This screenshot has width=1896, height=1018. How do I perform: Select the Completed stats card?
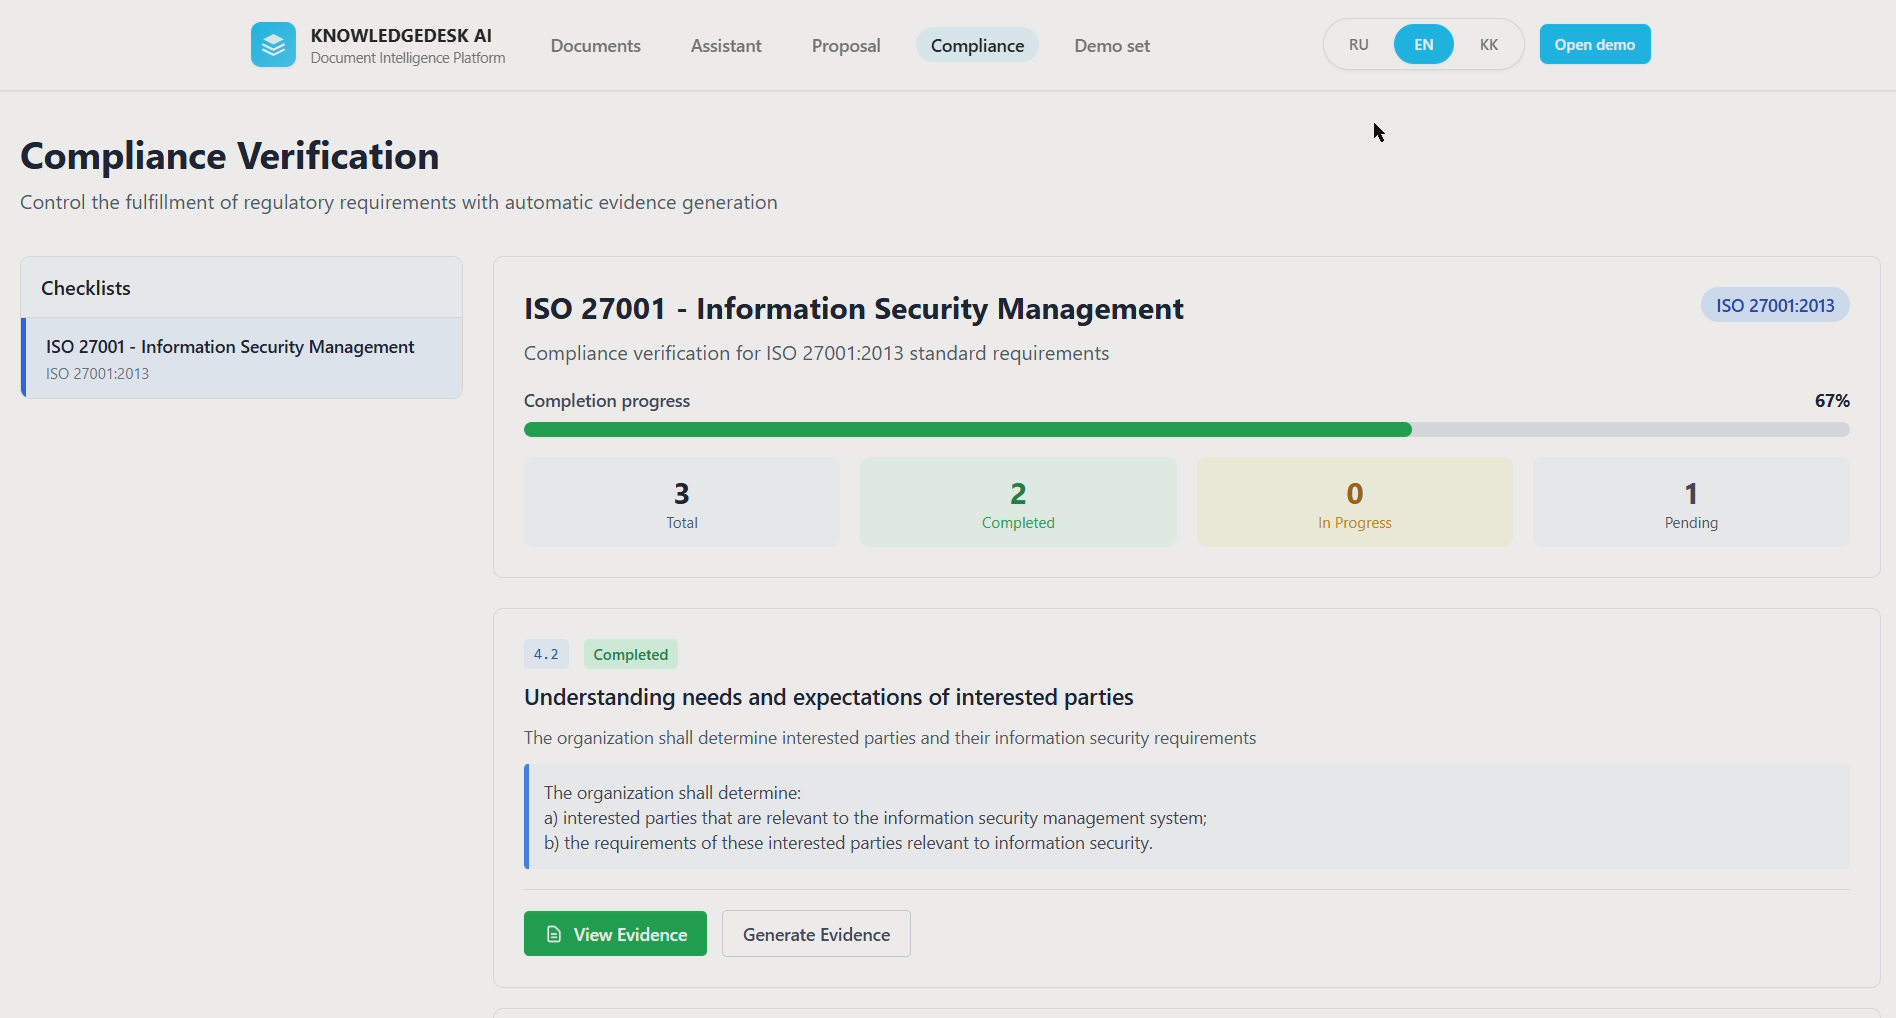point(1017,501)
